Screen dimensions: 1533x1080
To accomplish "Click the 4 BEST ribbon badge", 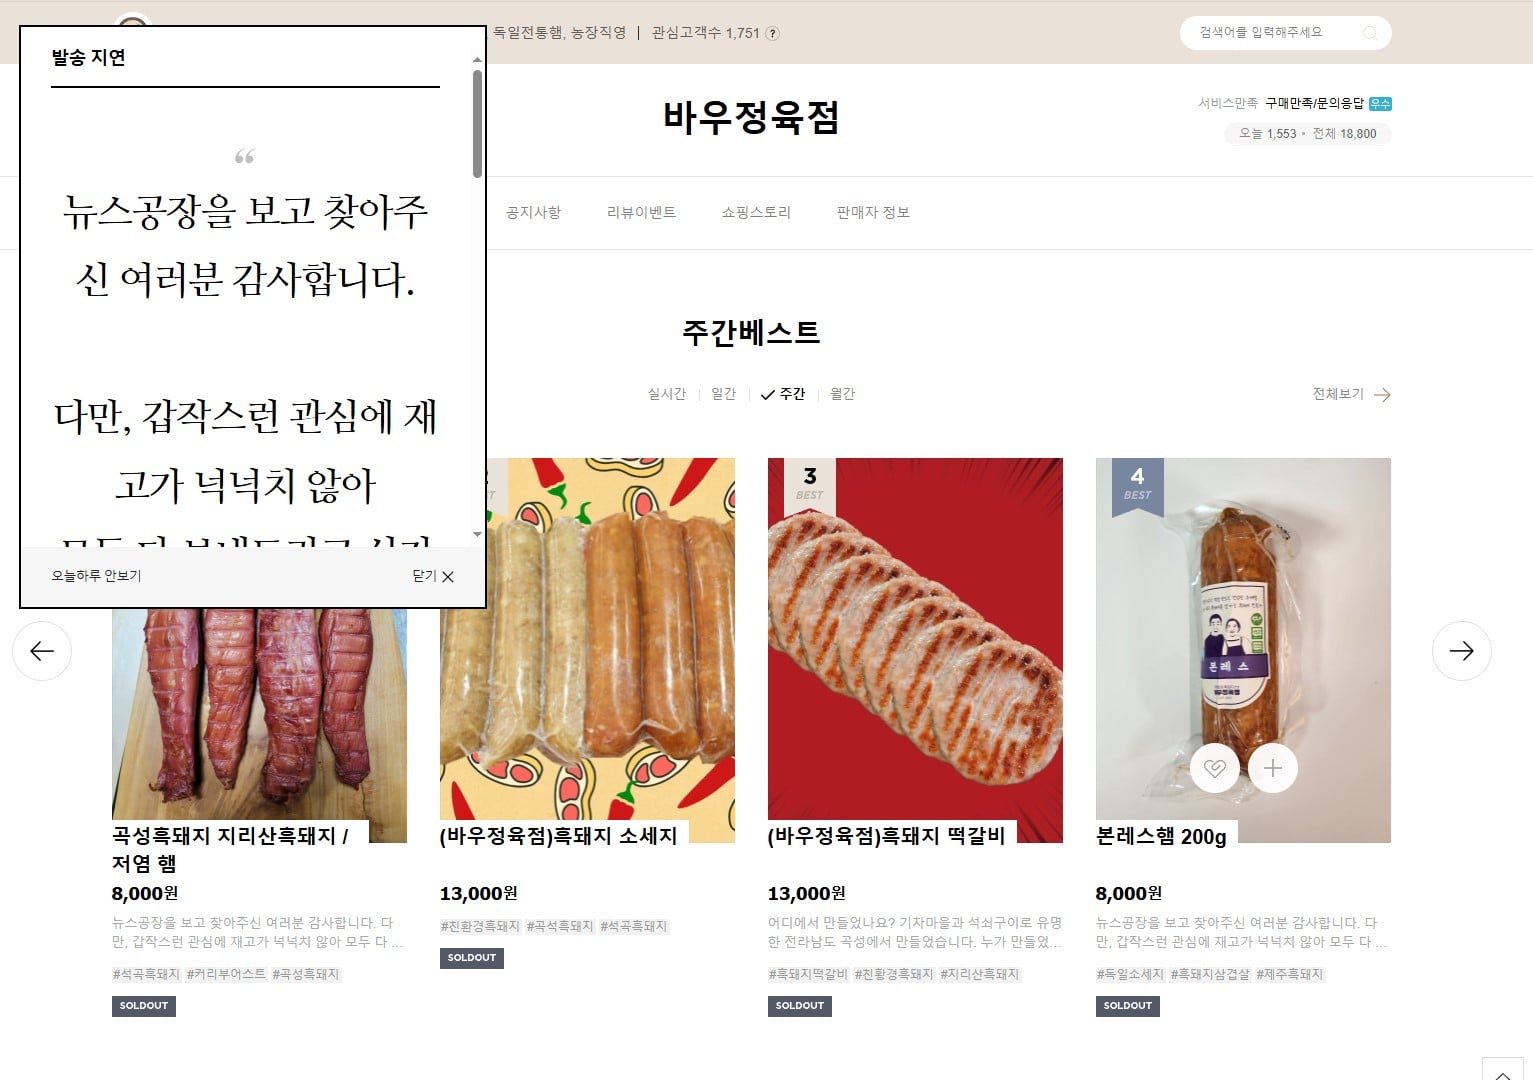I will [x=1137, y=485].
